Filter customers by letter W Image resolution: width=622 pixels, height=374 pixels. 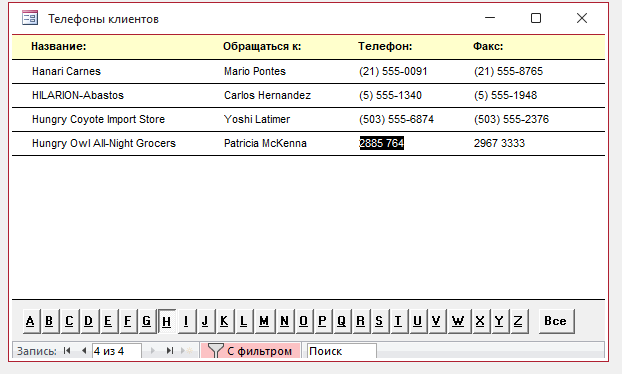458,321
